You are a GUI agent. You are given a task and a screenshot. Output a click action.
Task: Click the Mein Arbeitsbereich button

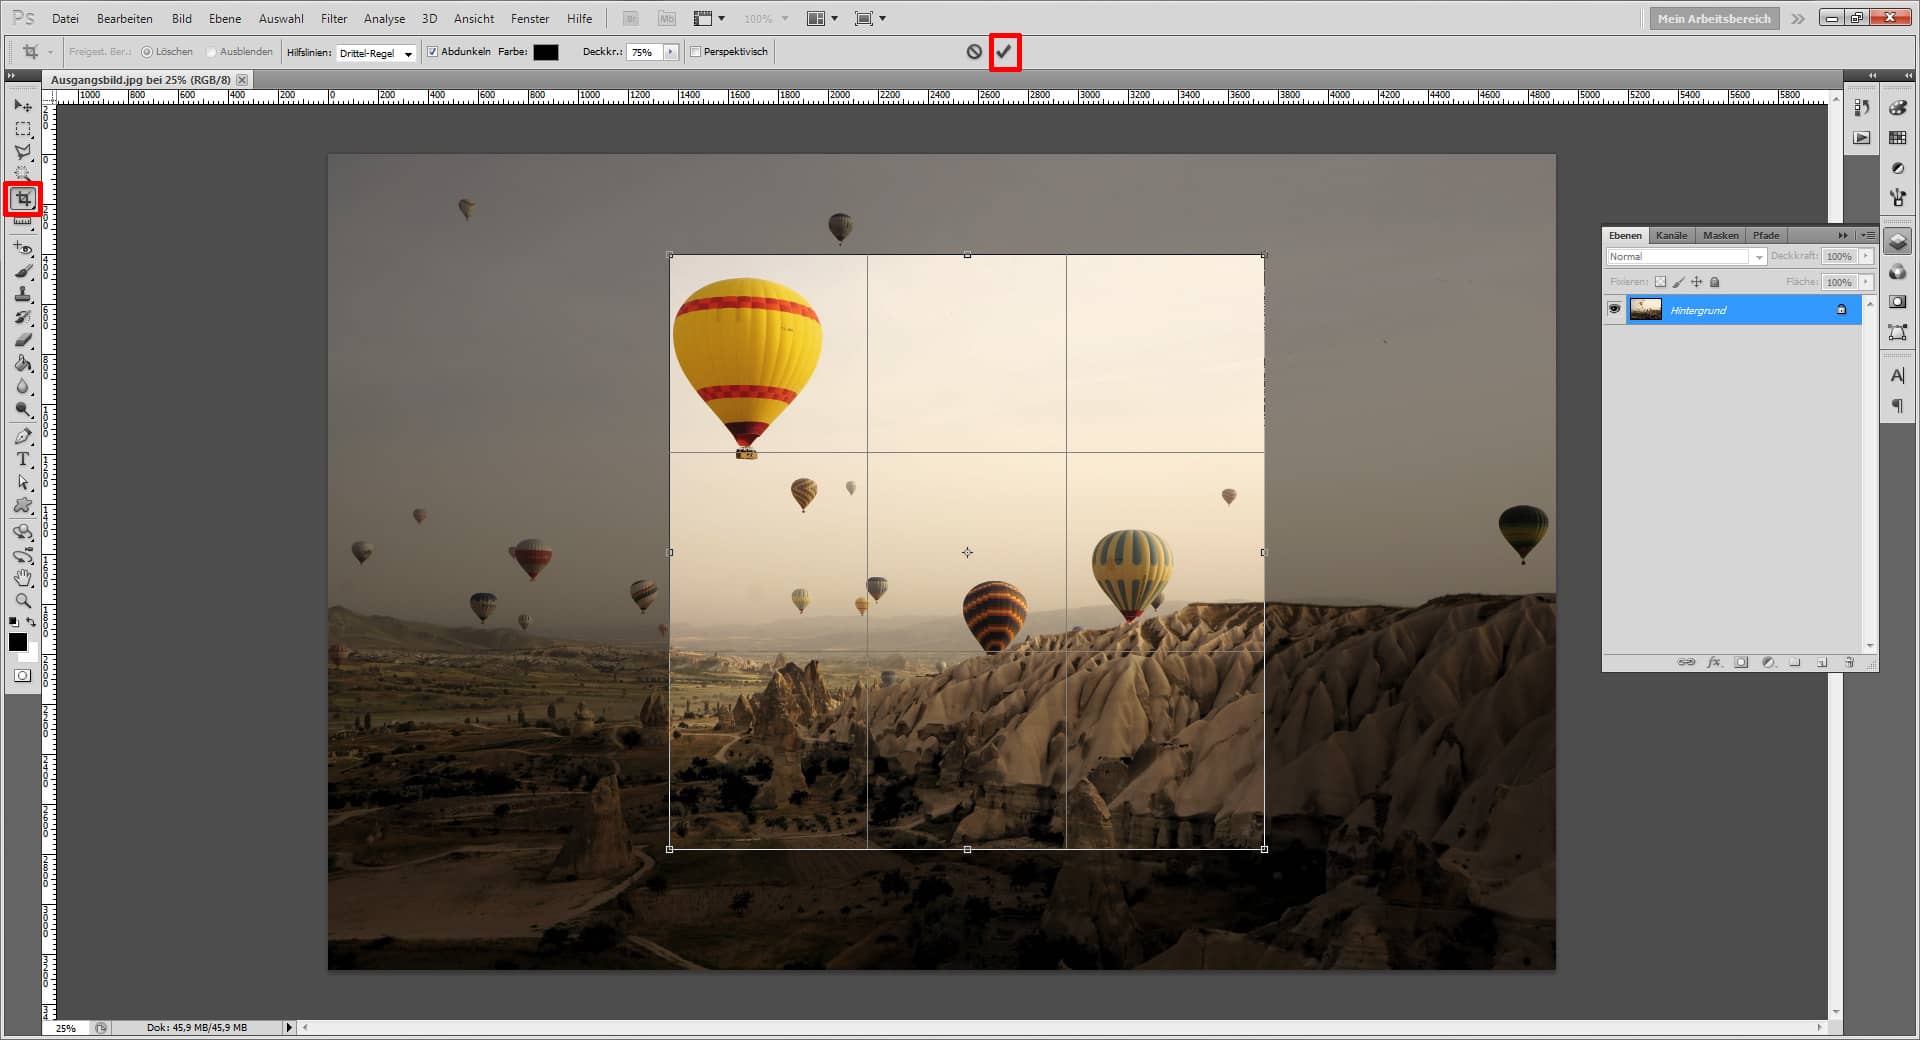[1713, 18]
